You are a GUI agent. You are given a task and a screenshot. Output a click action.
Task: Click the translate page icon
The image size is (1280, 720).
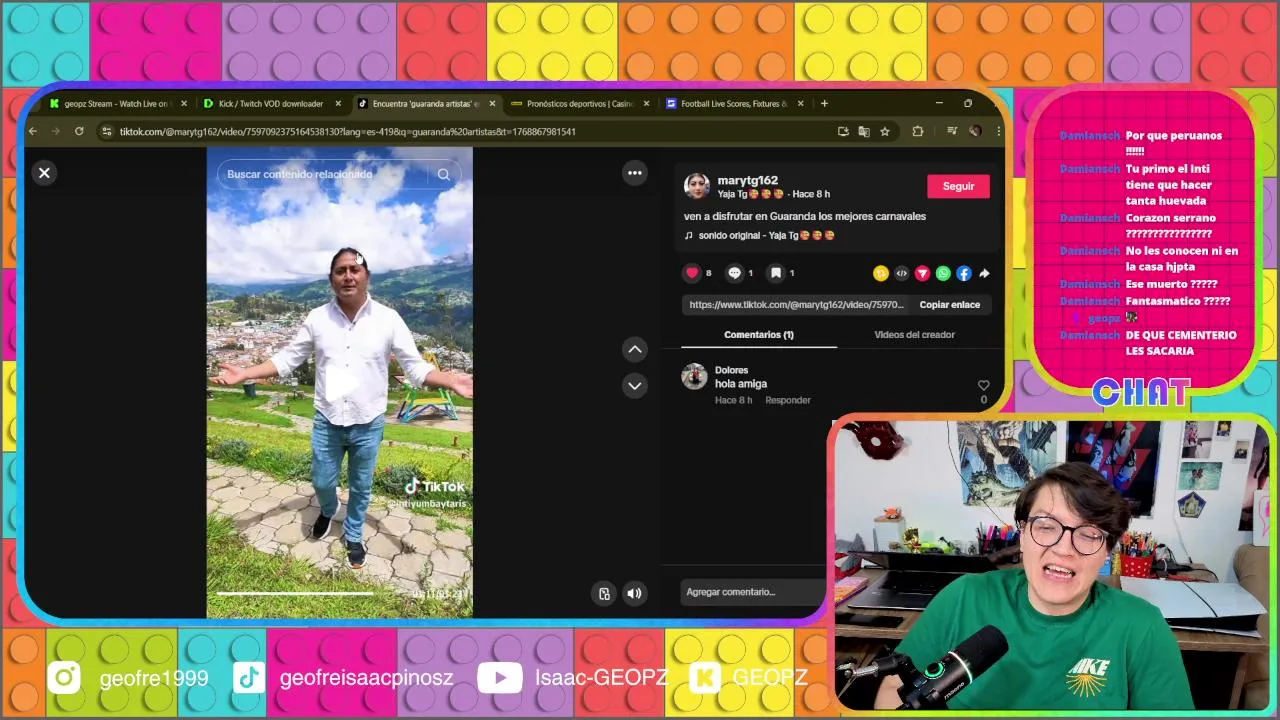864,132
